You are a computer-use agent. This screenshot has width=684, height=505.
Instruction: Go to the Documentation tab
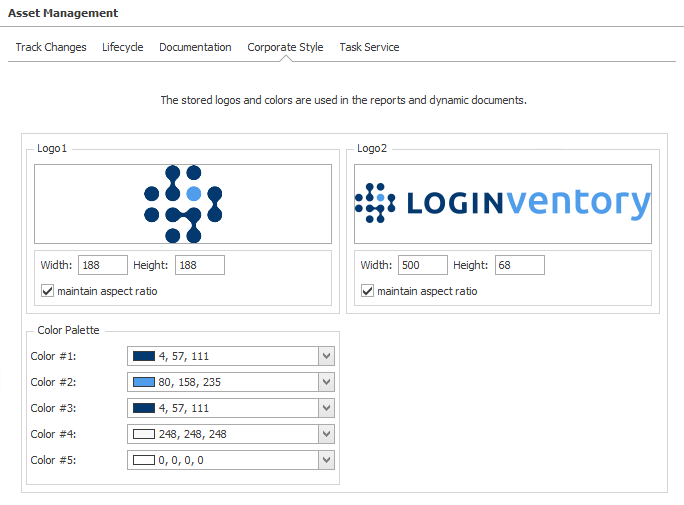pyautogui.click(x=195, y=47)
